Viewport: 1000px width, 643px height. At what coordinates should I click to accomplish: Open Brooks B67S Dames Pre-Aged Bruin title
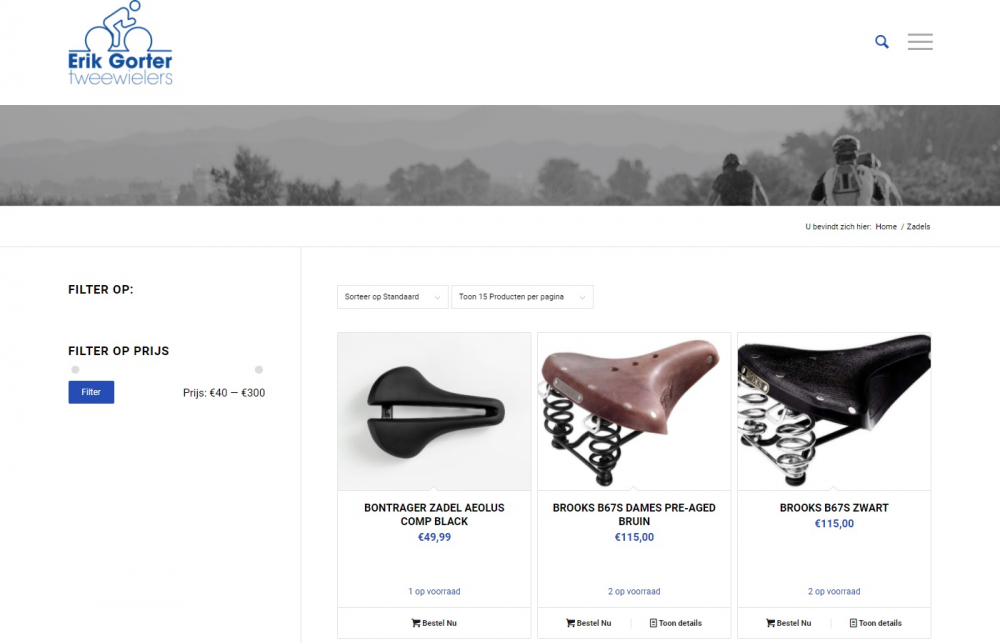(634, 514)
